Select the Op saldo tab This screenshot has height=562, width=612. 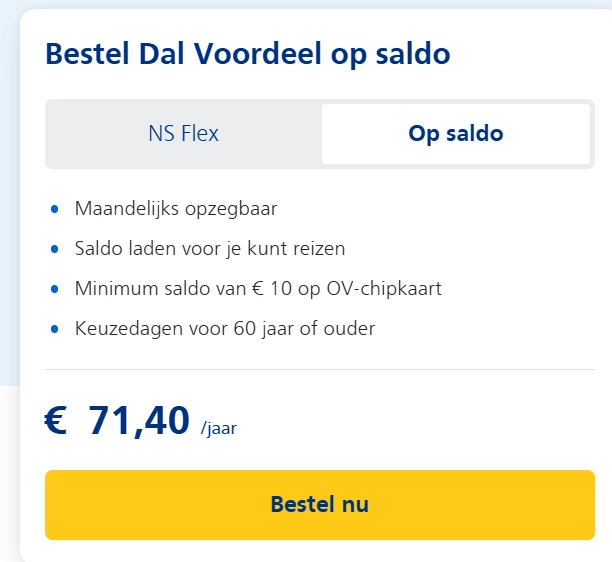tap(455, 133)
